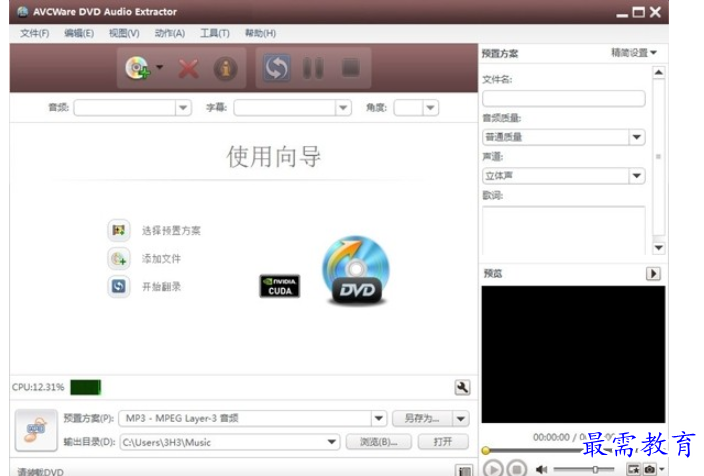The image size is (704, 476).
Task: Mute via the speaker icon
Action: coord(541,469)
